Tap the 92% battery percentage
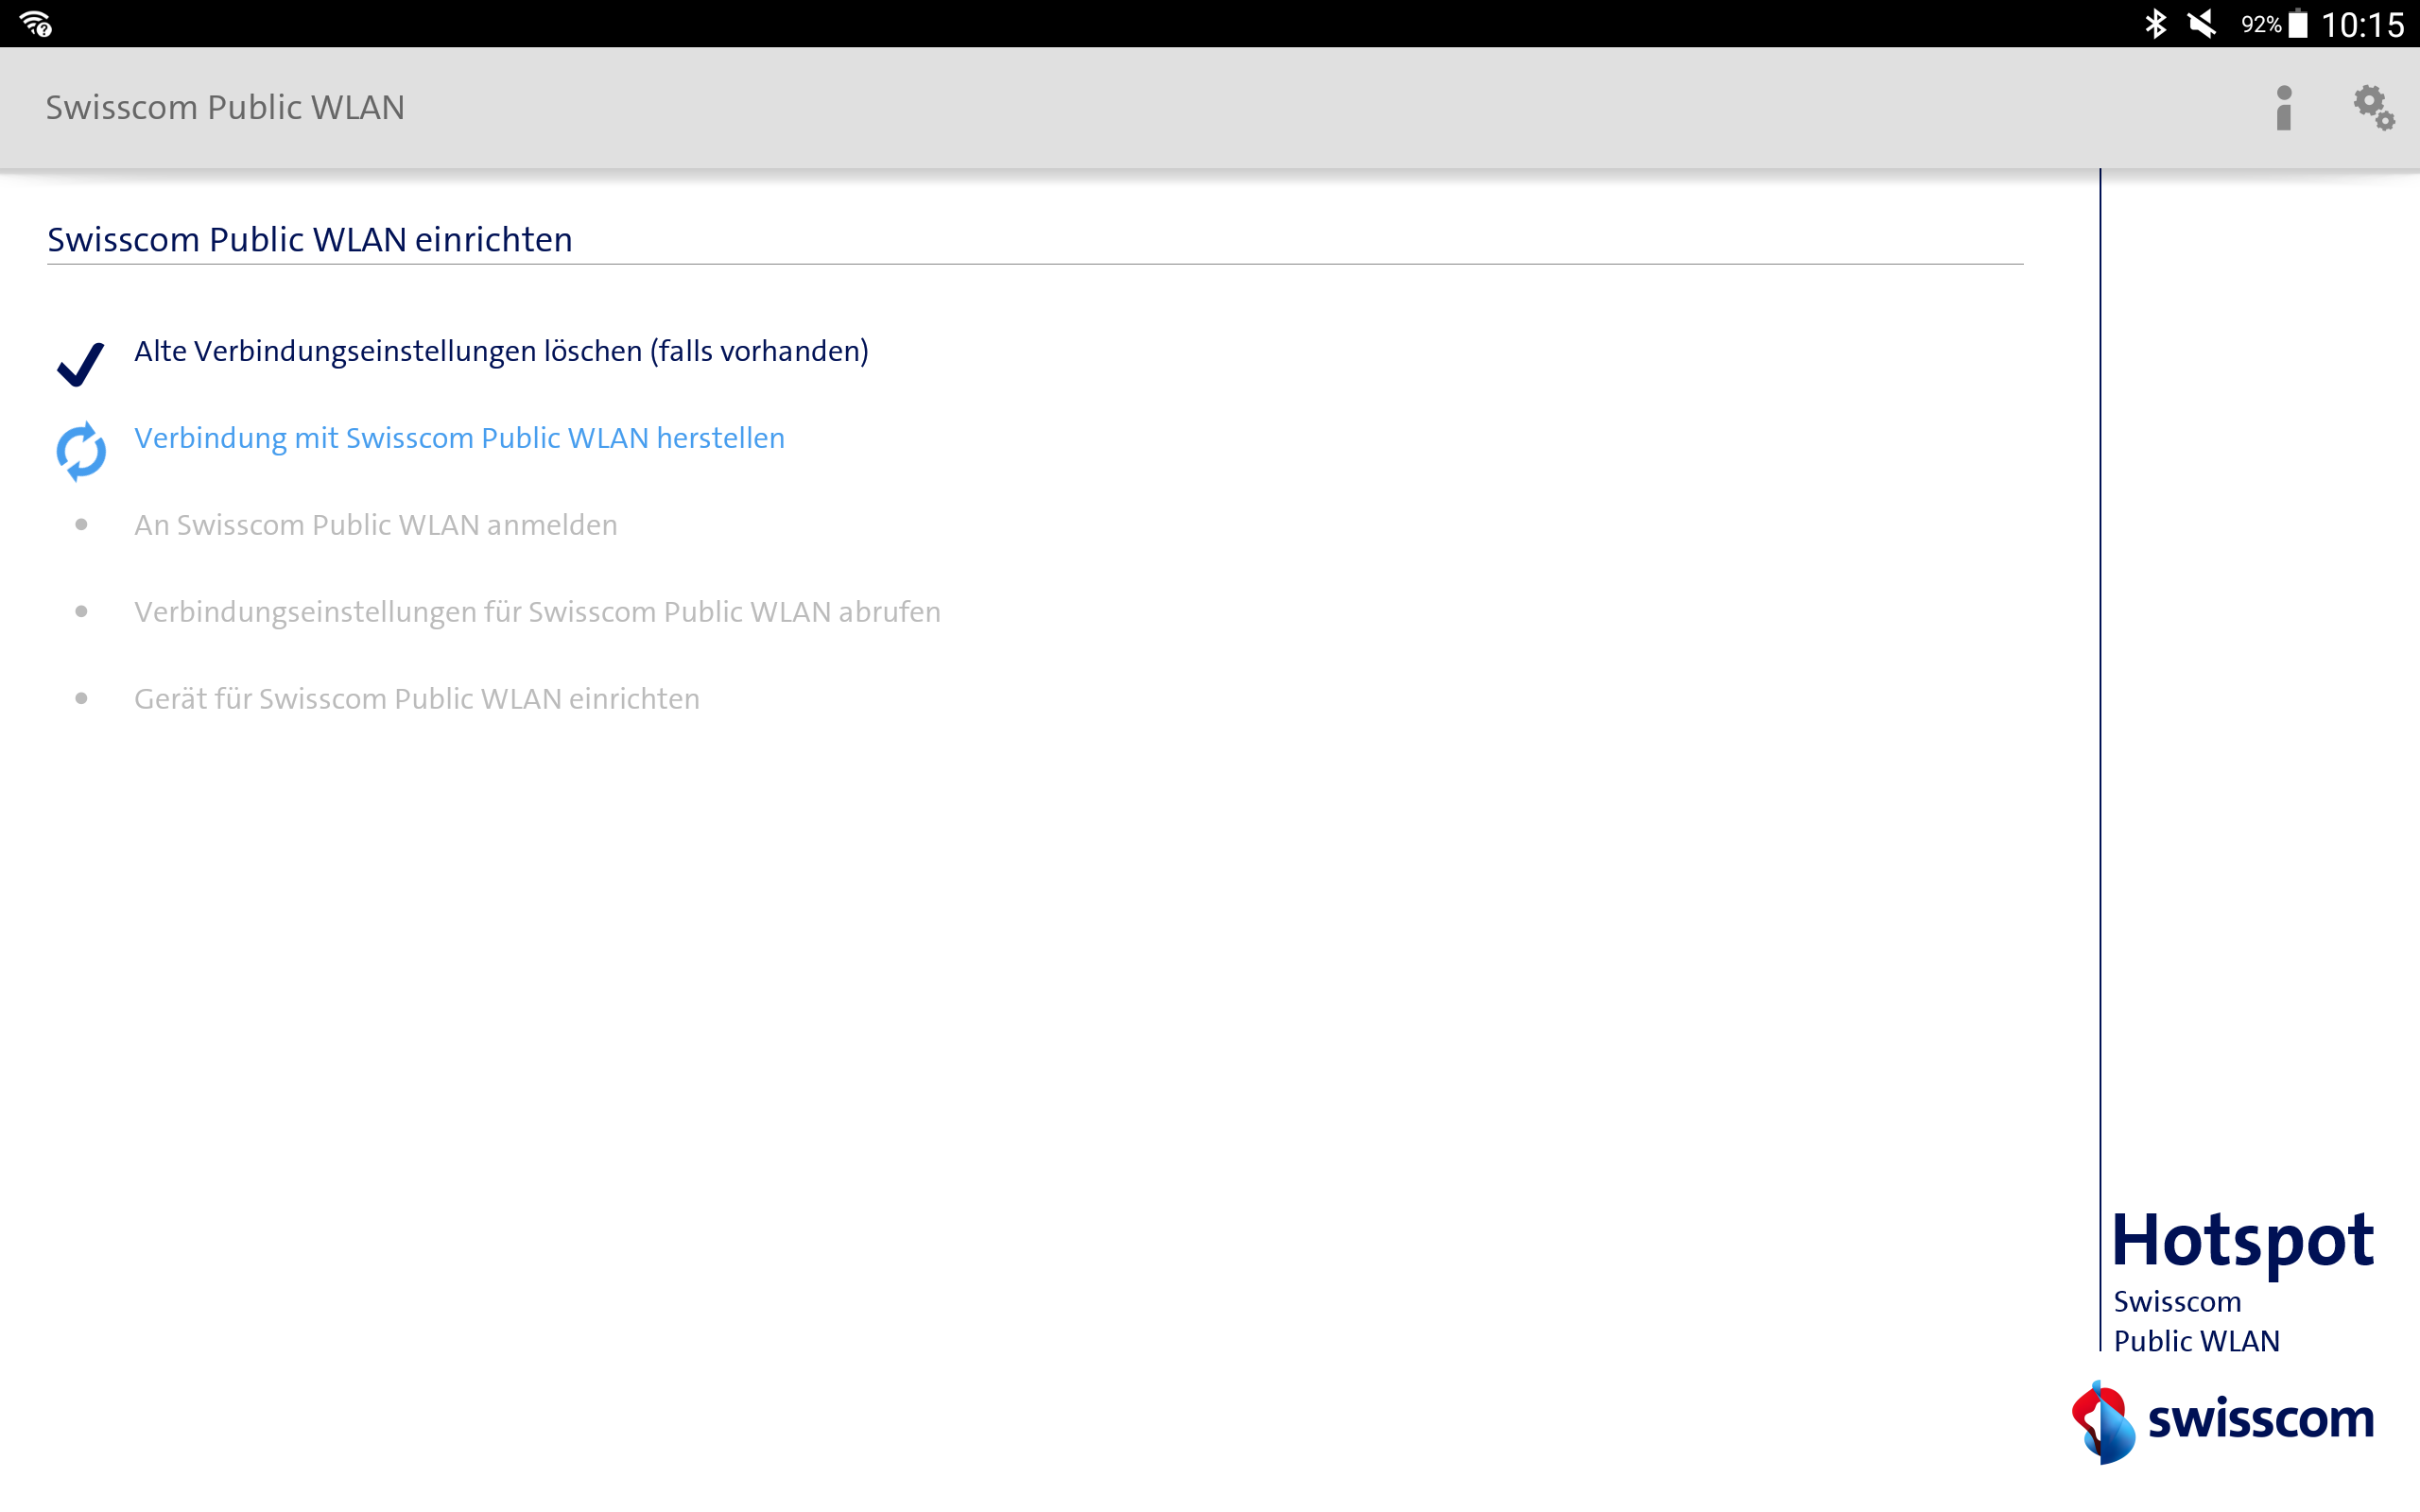Screen dimensions: 2420x1512 click(x=2261, y=24)
